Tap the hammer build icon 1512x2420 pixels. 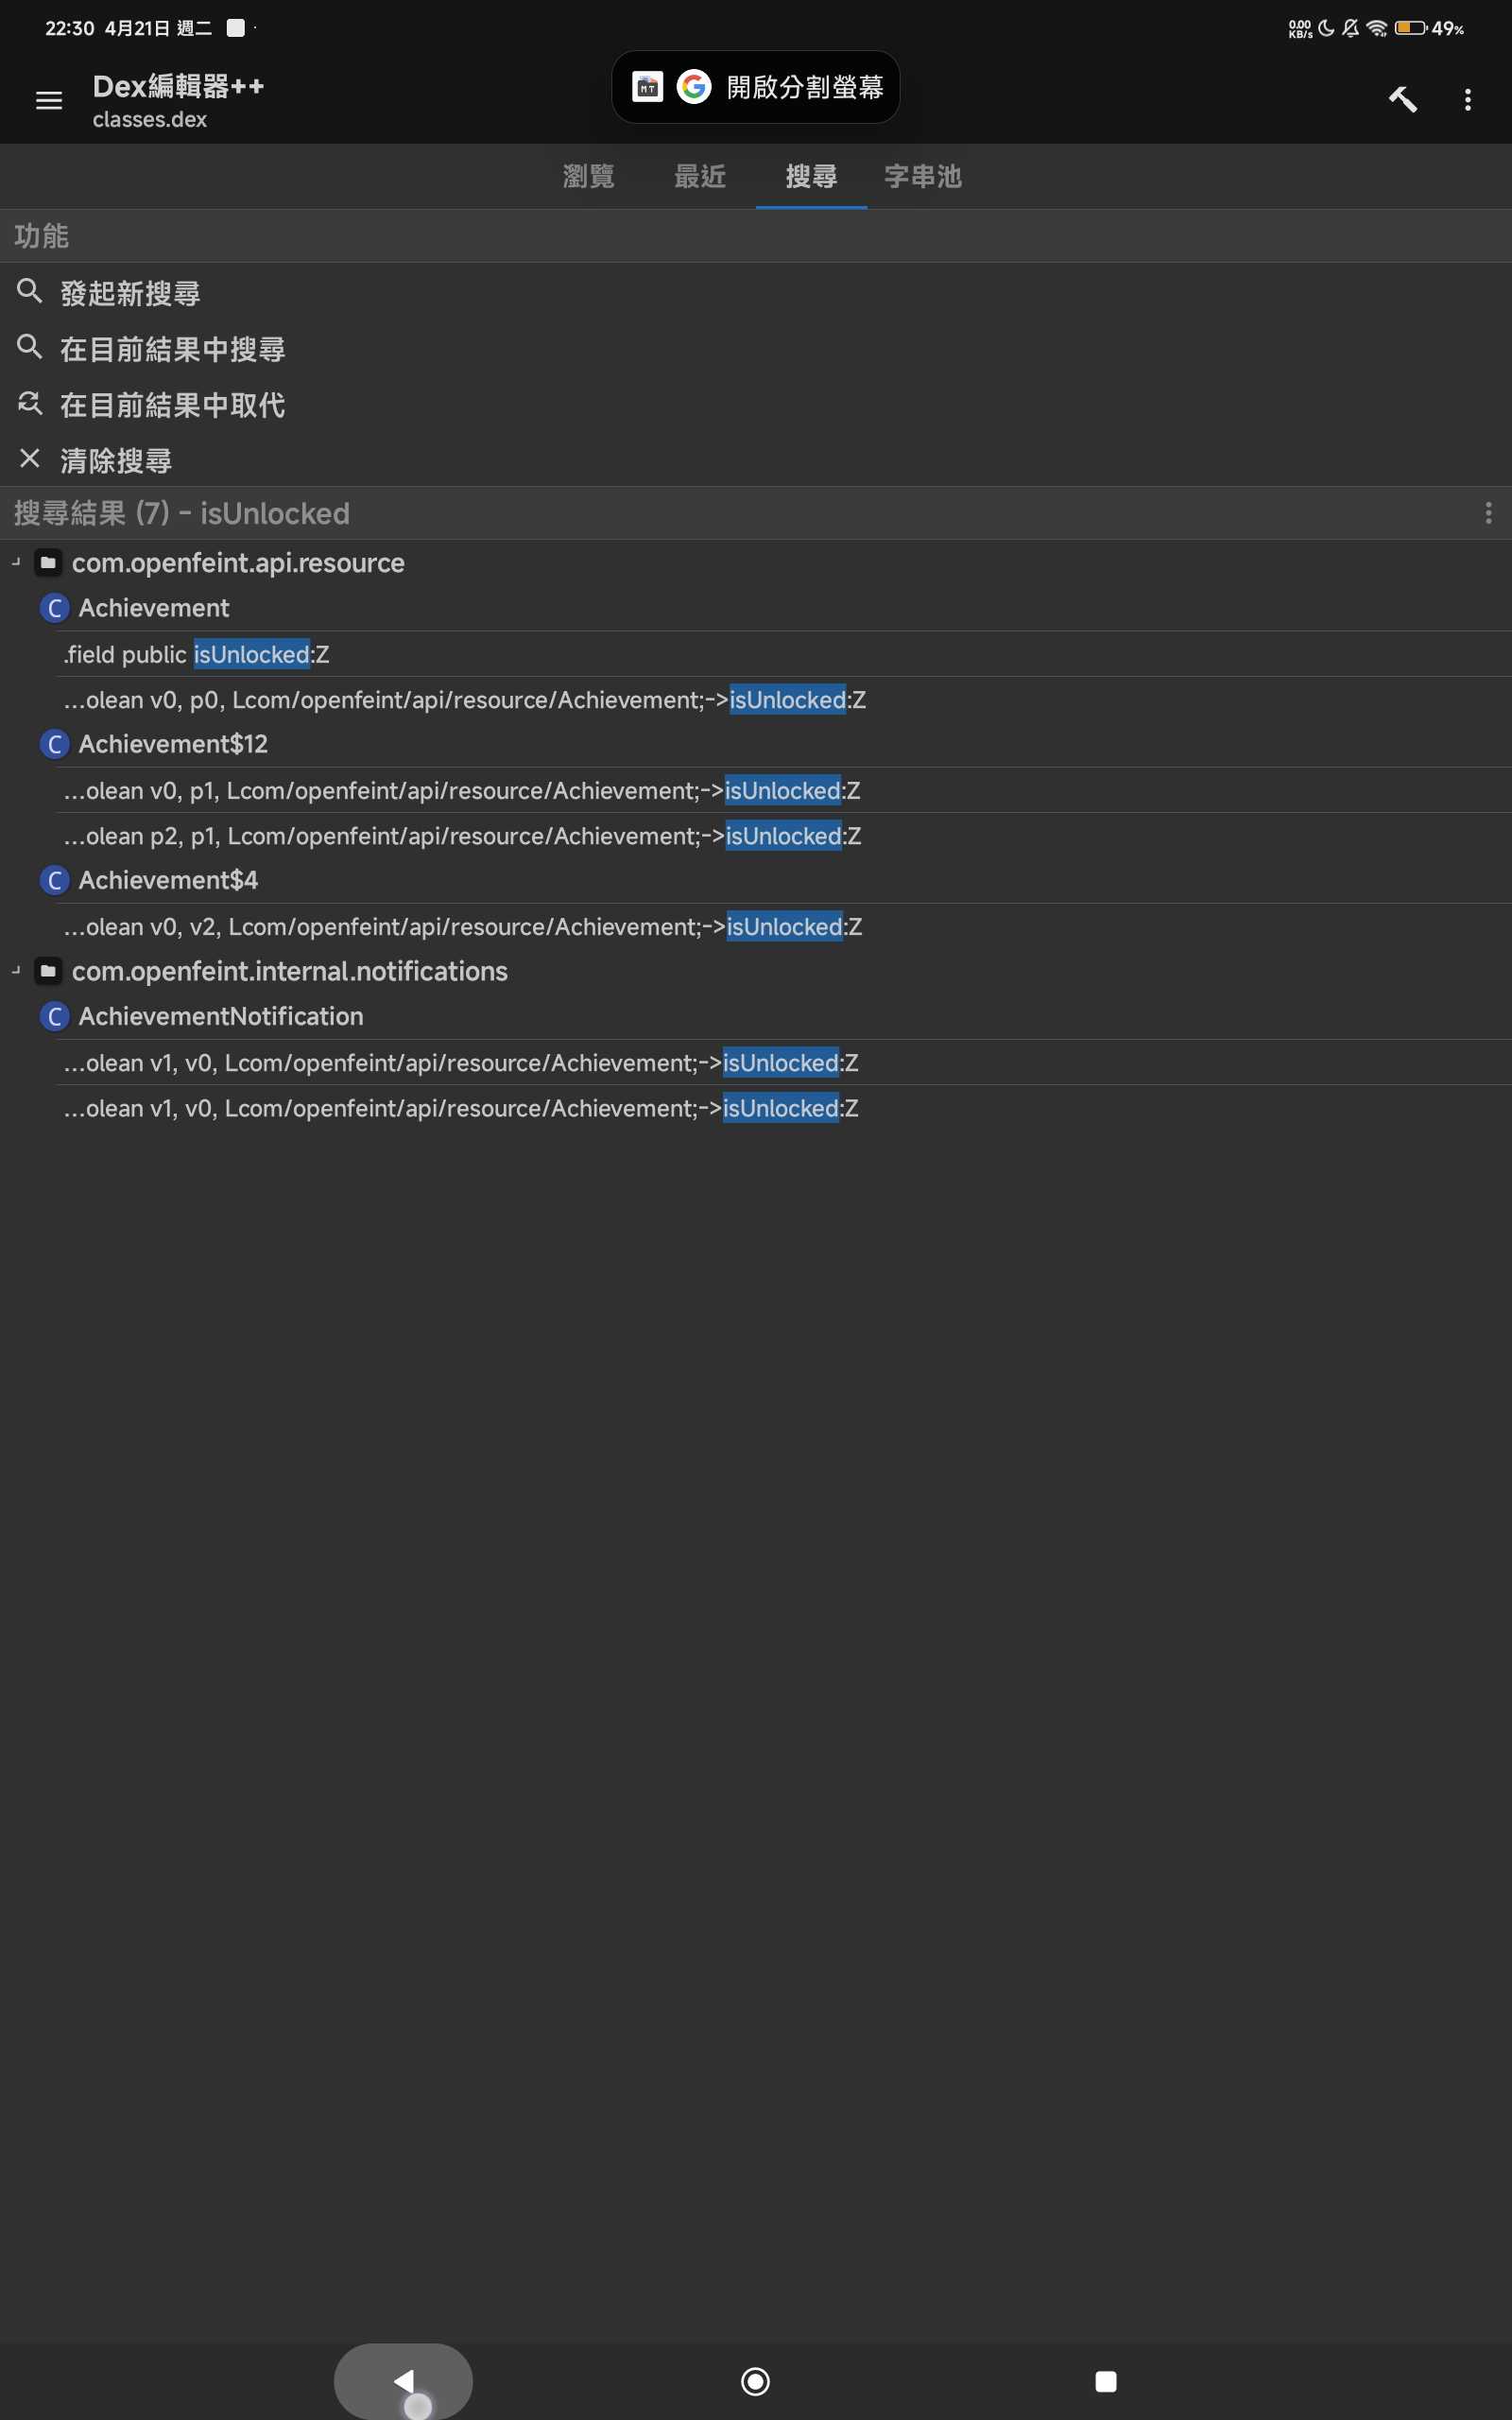coord(1402,100)
